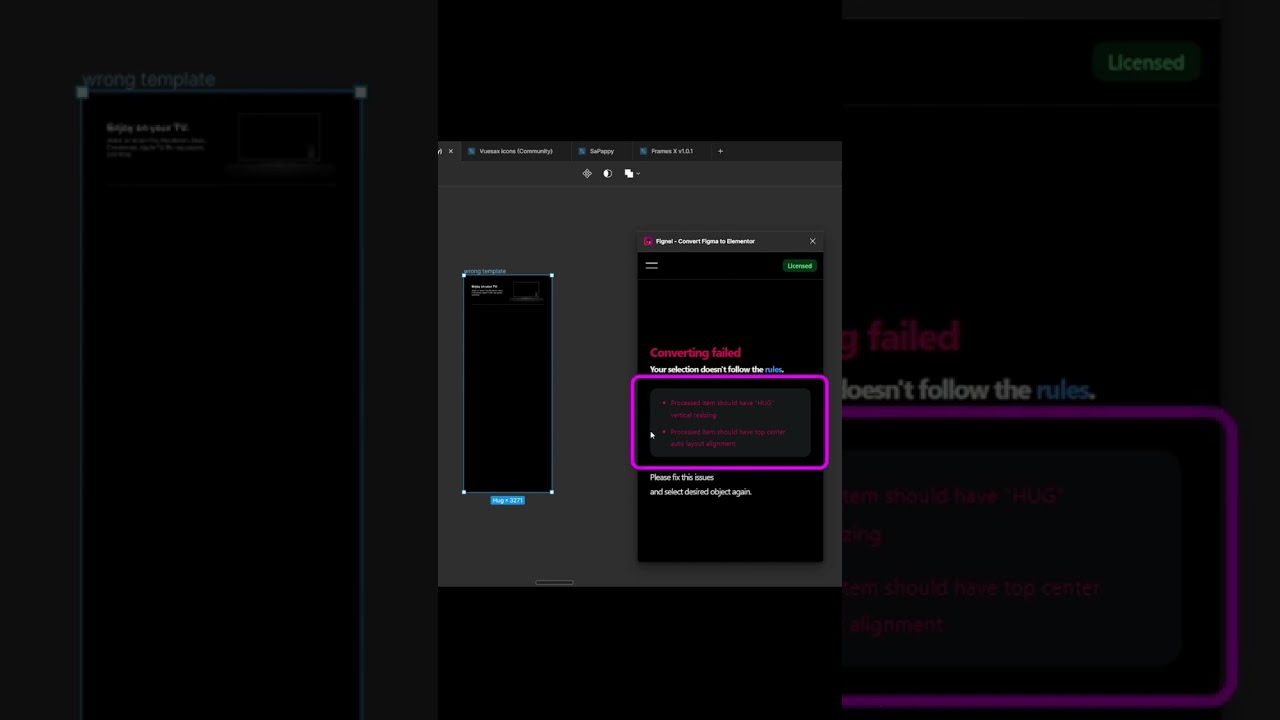The height and width of the screenshot is (720, 1280).
Task: Click the boolean groups overlapping squares icon
Action: (628, 173)
